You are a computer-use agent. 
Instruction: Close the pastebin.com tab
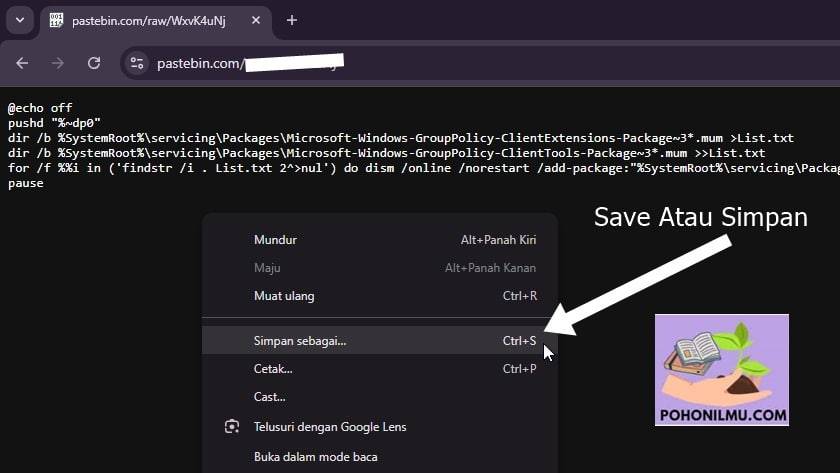(x=256, y=20)
